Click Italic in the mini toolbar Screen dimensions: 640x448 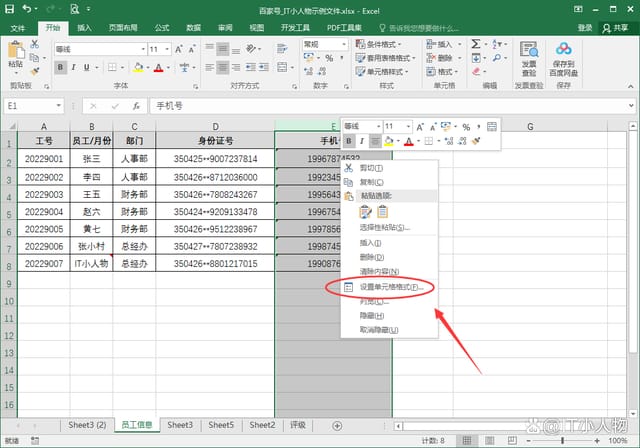(362, 142)
